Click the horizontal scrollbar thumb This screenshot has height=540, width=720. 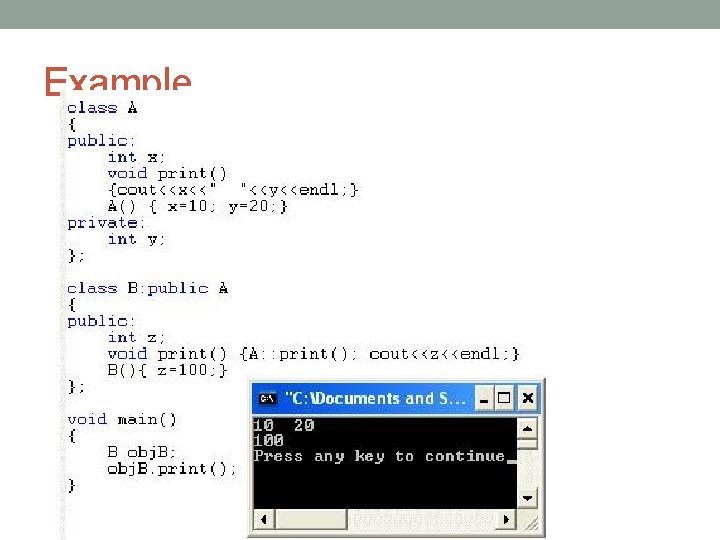point(311,519)
